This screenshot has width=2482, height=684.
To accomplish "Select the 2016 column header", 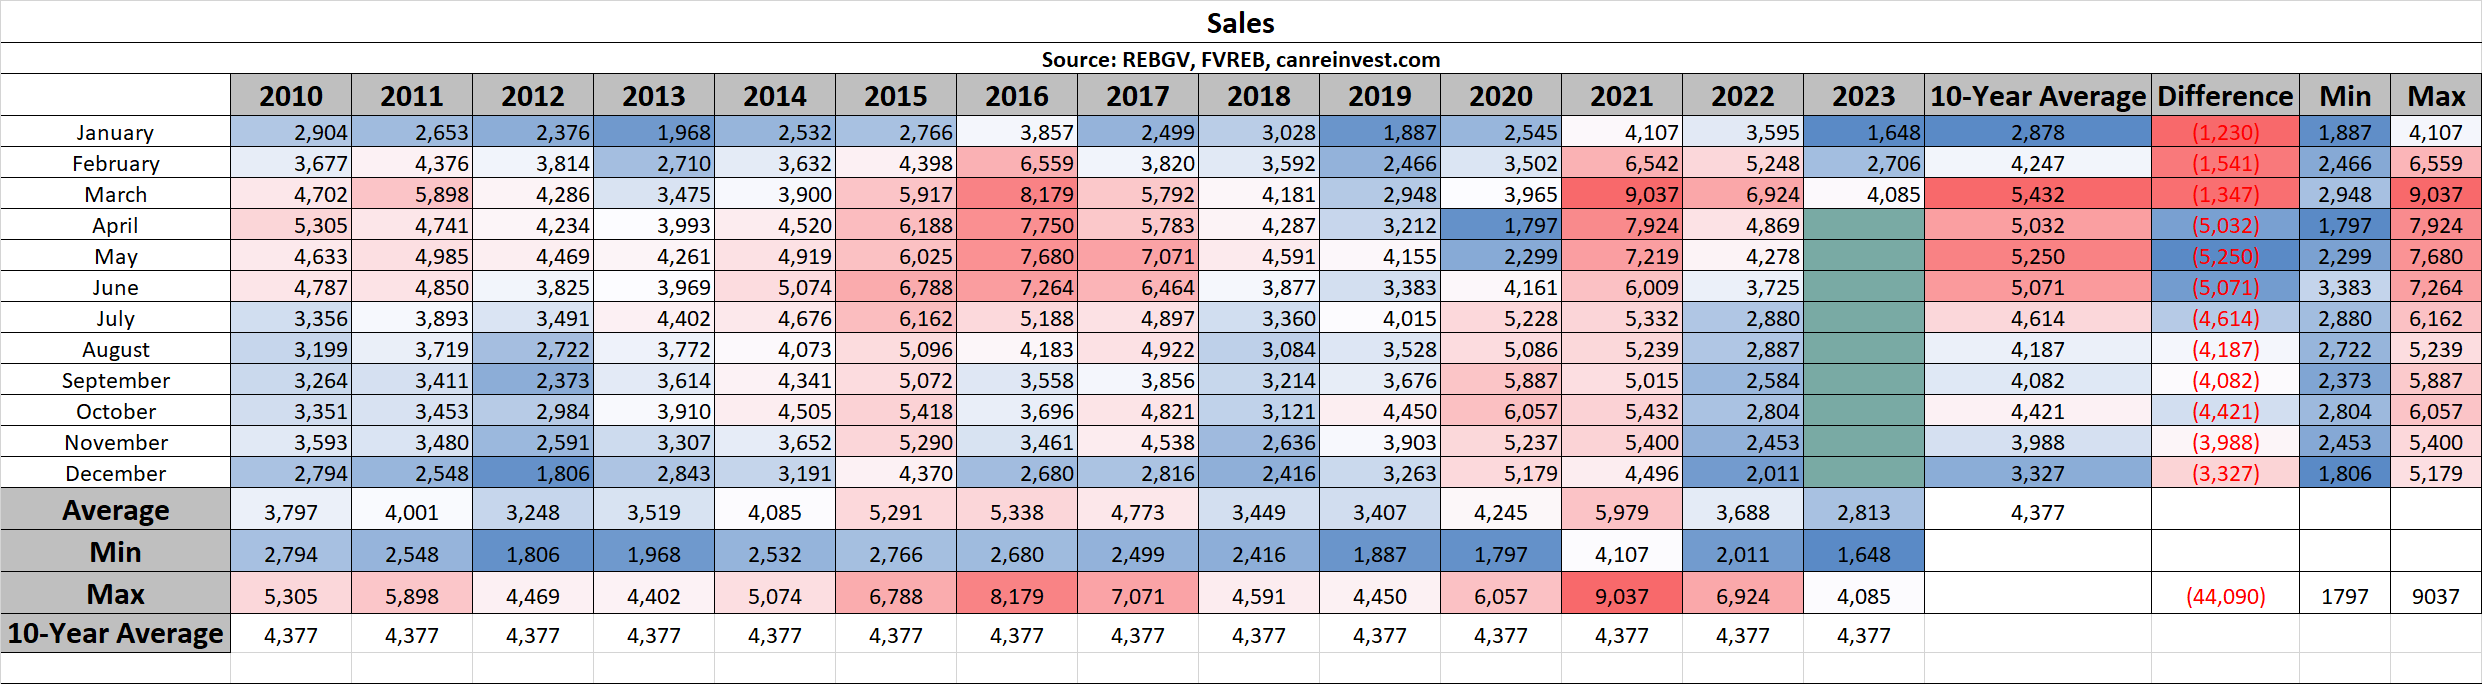I will [x=1016, y=96].
